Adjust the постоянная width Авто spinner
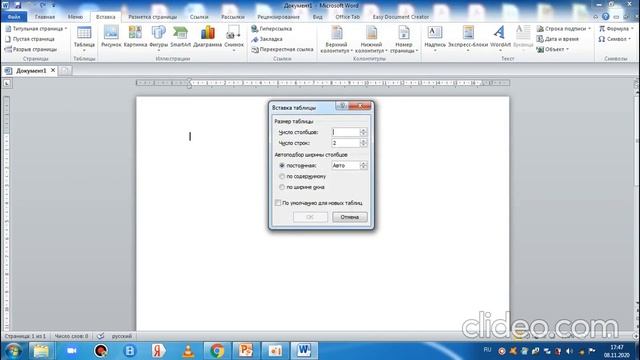This screenshot has width=640, height=360. (363, 166)
